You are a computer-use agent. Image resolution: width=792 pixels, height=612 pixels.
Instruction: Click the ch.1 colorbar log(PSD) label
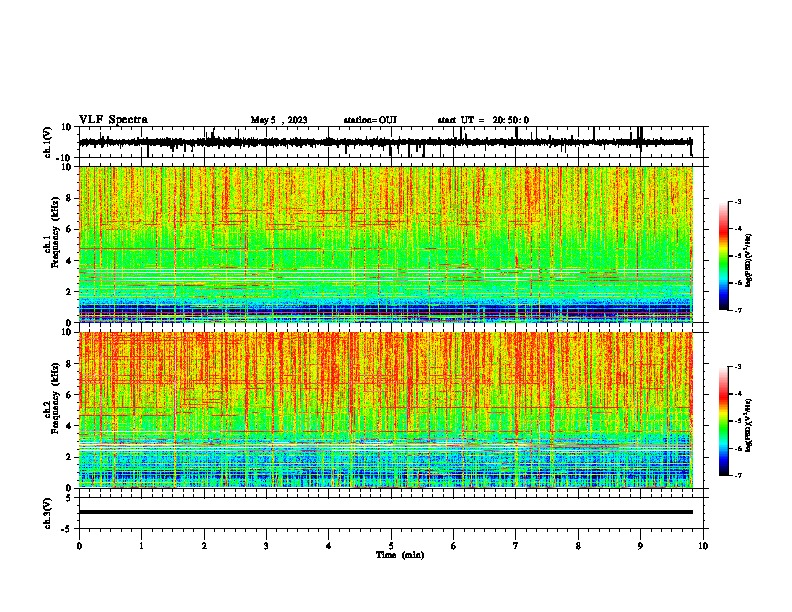[748, 260]
